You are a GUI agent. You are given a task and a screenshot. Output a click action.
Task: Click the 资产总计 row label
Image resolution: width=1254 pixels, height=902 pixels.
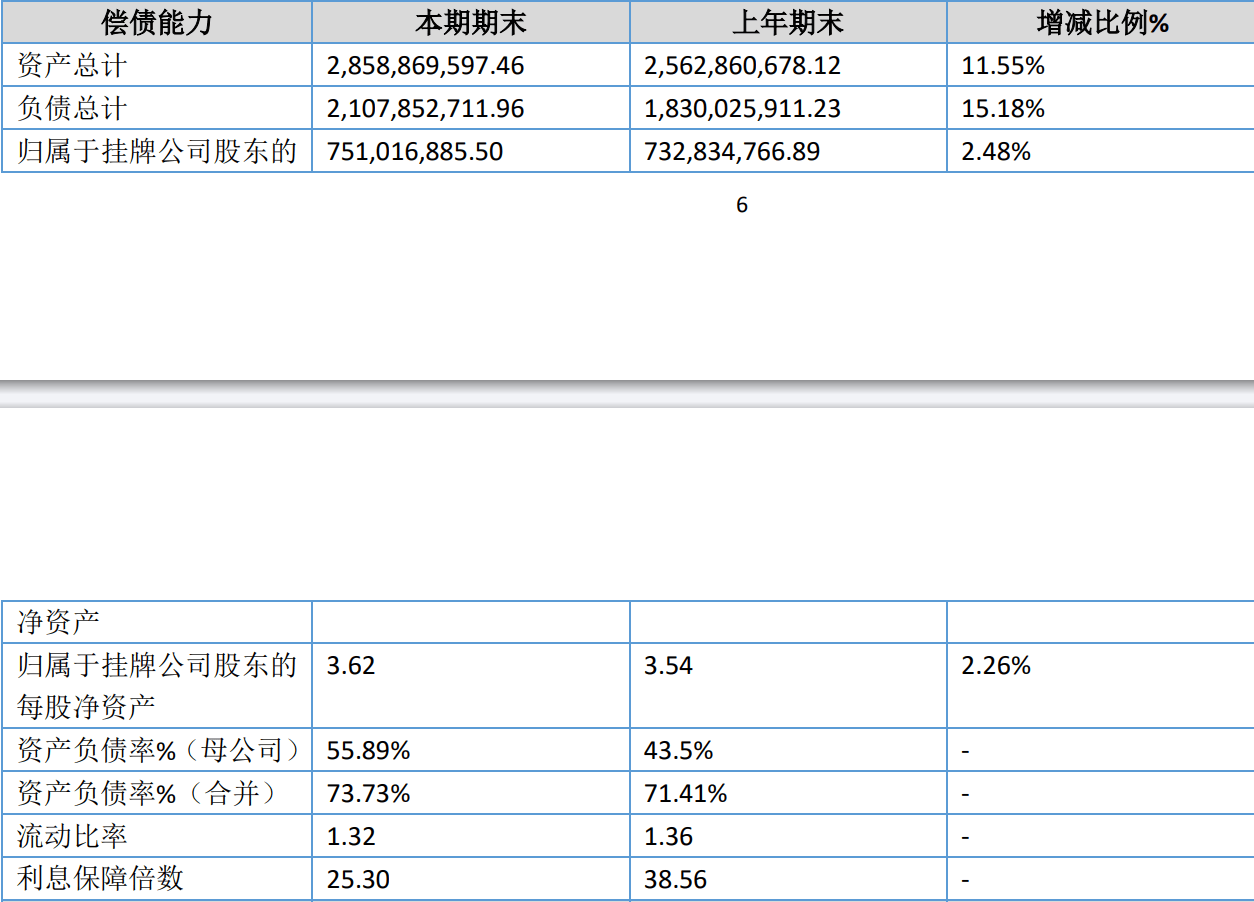pos(73,66)
